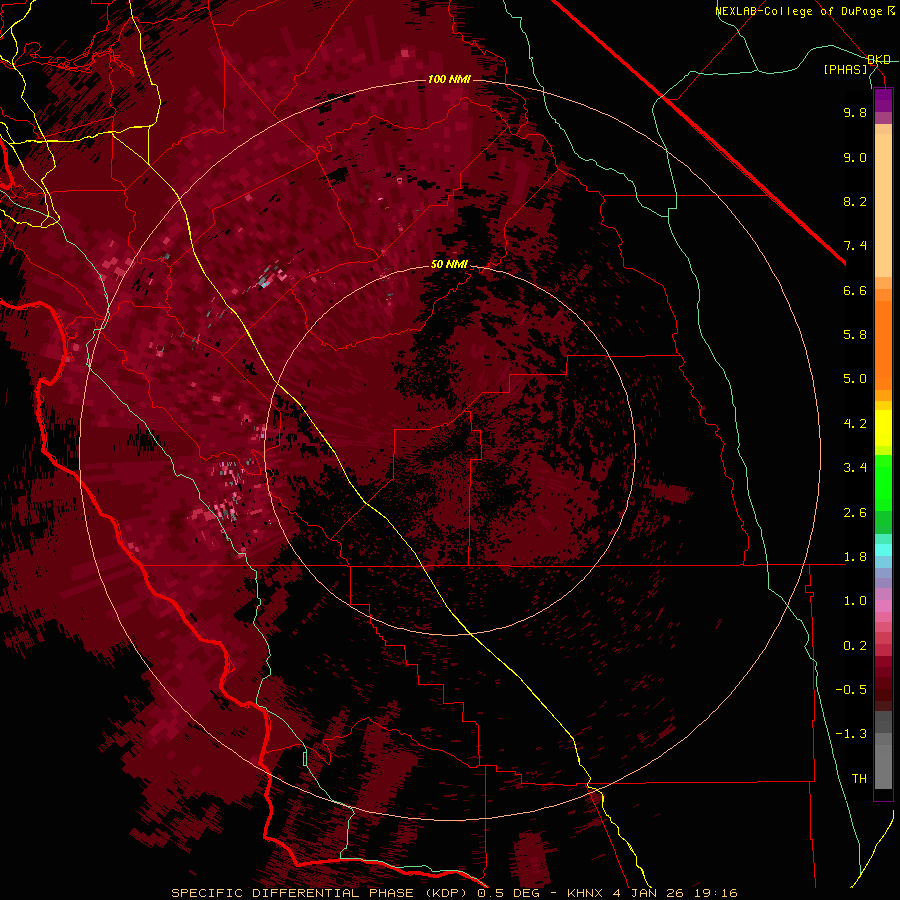
Task: Click the 3.4 scale value
Action: pyautogui.click(x=855, y=468)
